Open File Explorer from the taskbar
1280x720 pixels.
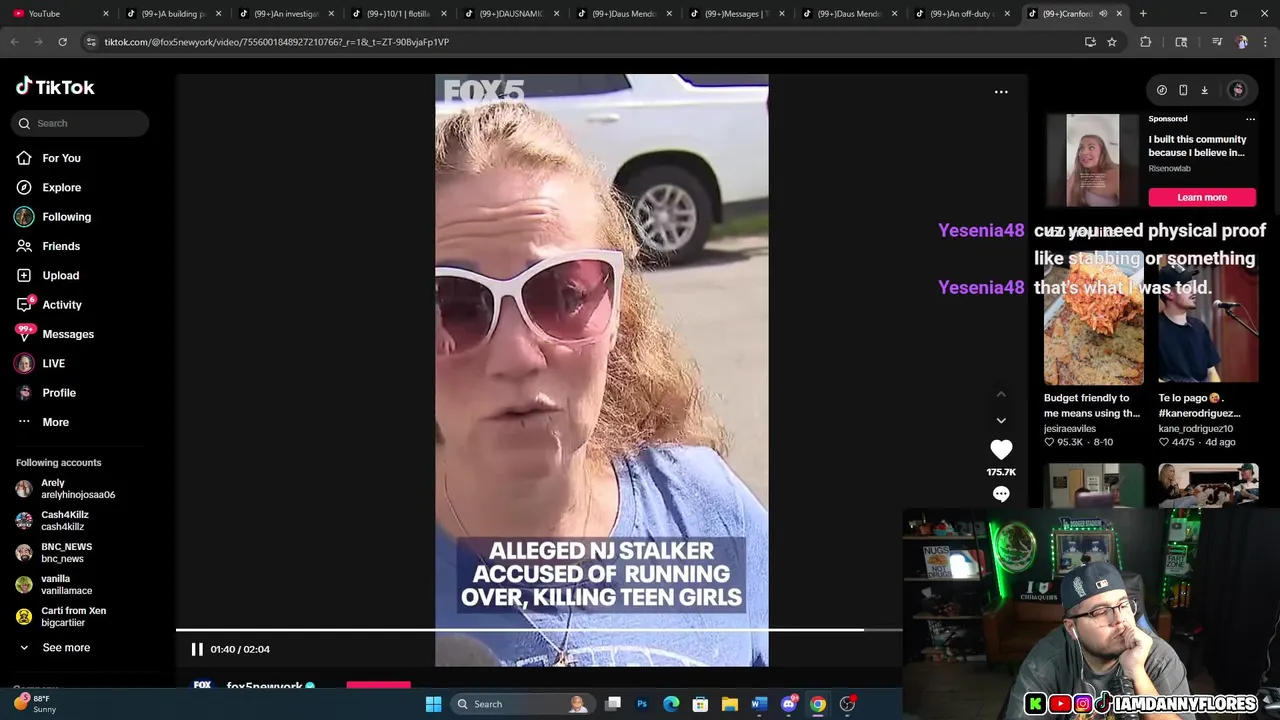pos(730,704)
